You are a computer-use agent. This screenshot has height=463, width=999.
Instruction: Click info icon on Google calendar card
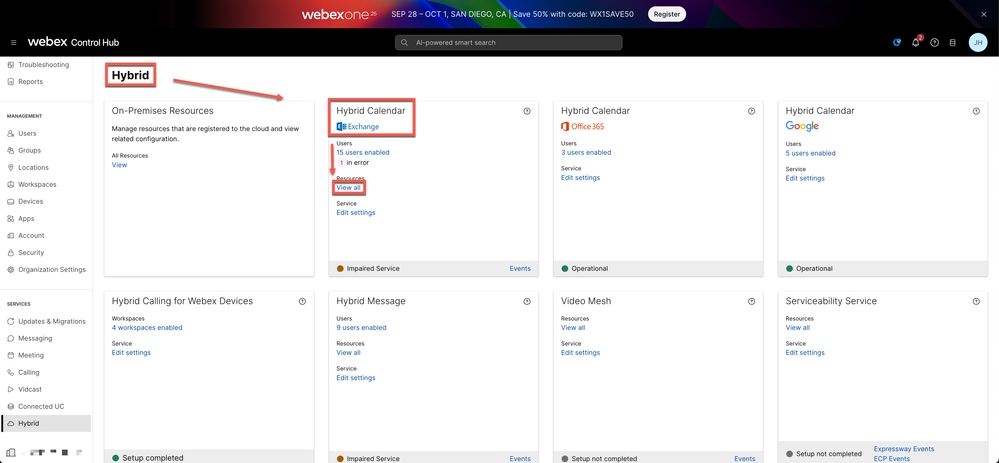[x=976, y=111]
